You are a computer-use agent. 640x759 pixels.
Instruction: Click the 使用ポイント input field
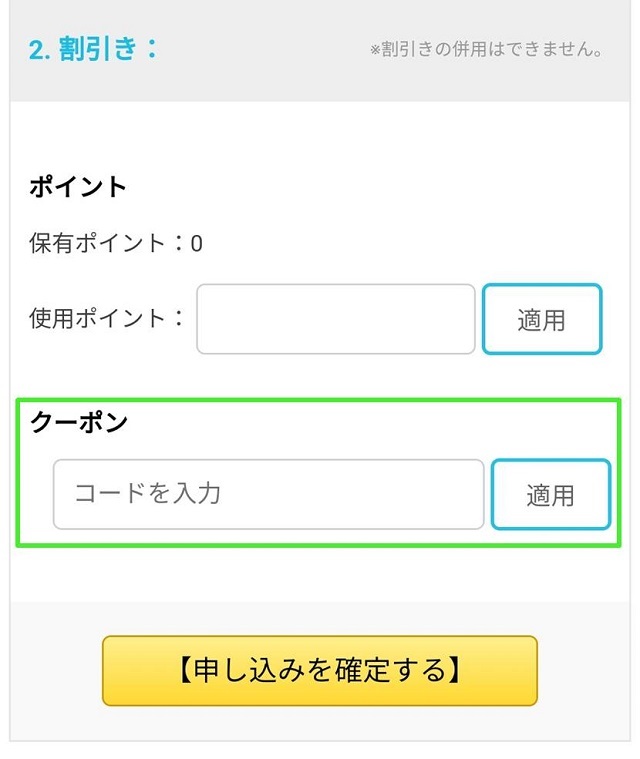tap(335, 319)
